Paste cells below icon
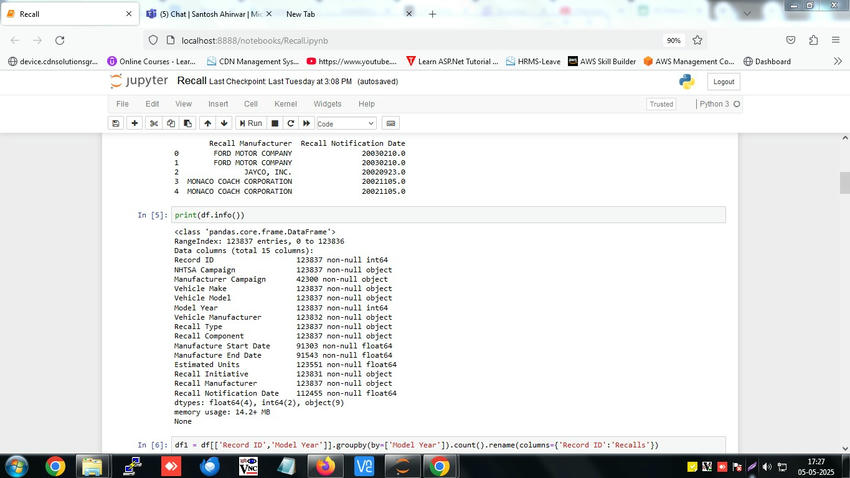 (188, 124)
